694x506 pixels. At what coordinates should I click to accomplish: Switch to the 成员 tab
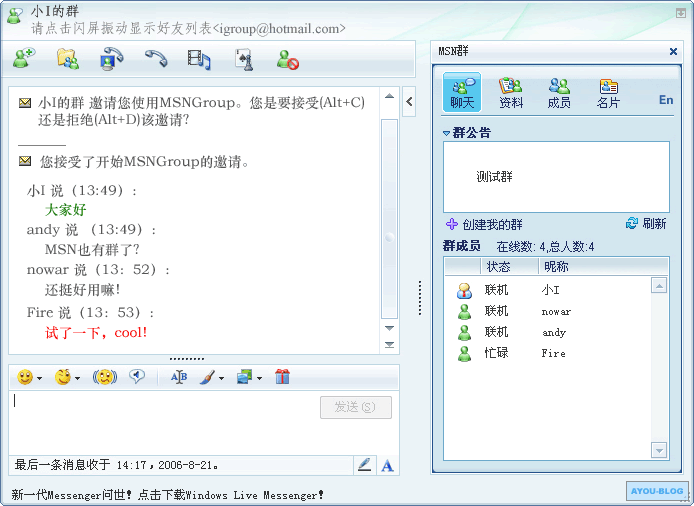(559, 93)
